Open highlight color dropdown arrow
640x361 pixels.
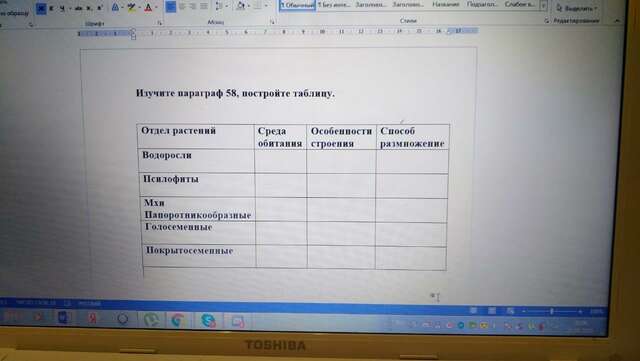tap(139, 8)
